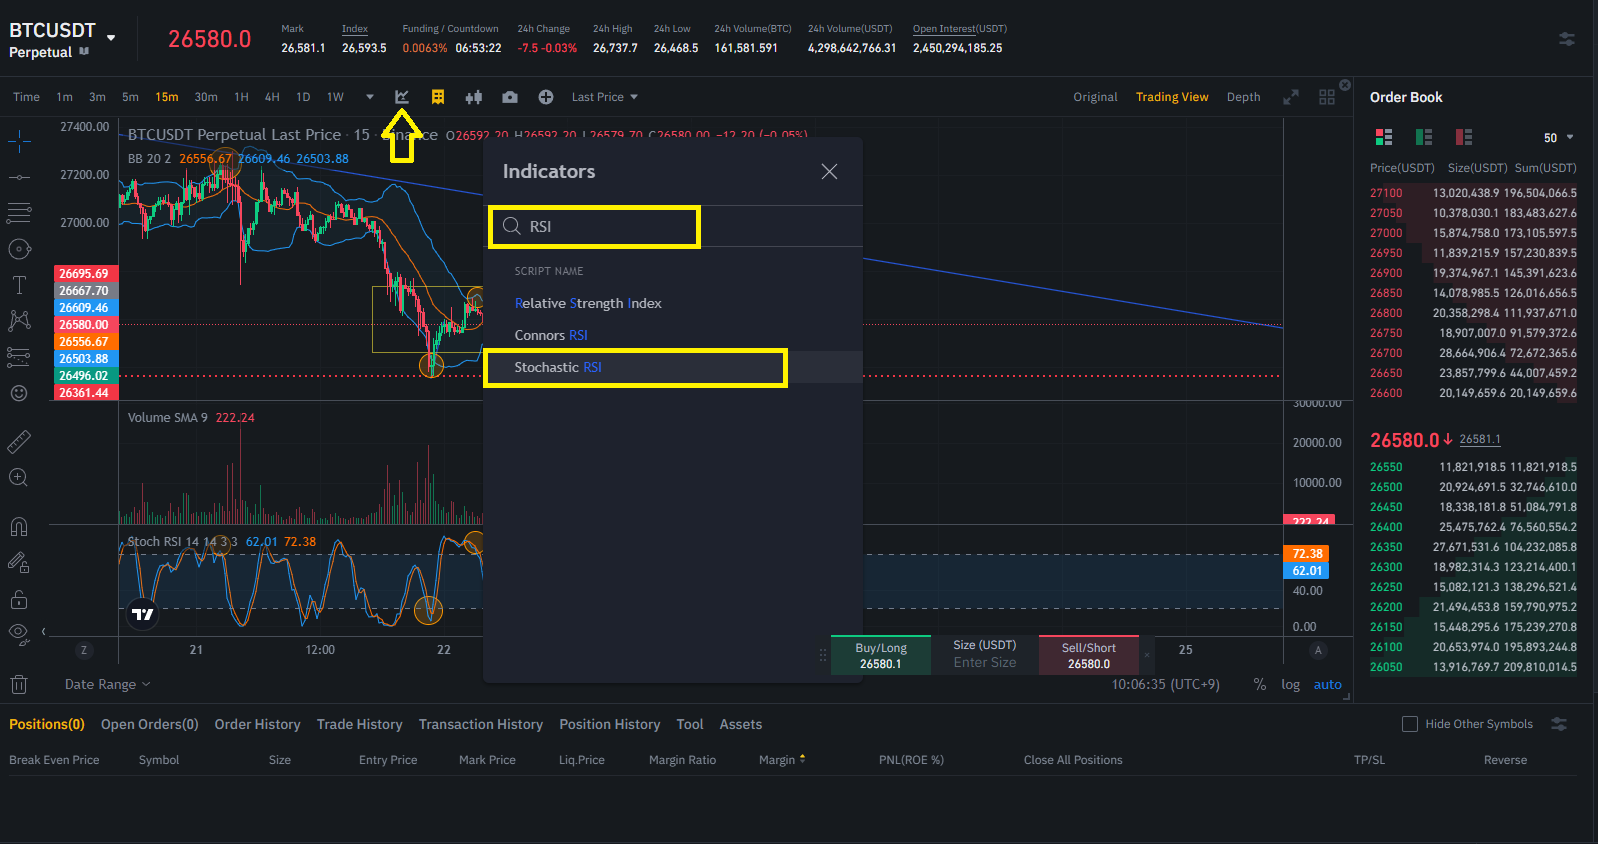Open the order book depth 50 dropdown
This screenshot has width=1598, height=844.
1558,138
